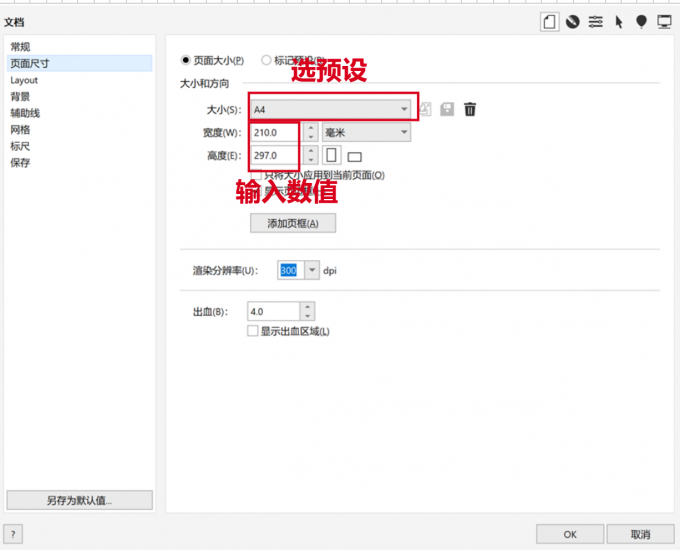The height and width of the screenshot is (551, 680).
Task: Enable 显示出血区域 checkbox
Action: coord(252,331)
